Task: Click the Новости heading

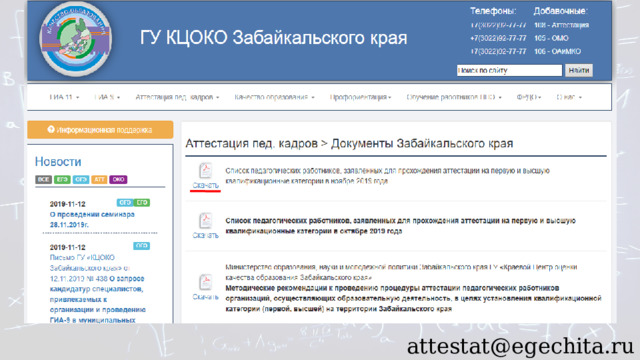Action: (x=58, y=162)
